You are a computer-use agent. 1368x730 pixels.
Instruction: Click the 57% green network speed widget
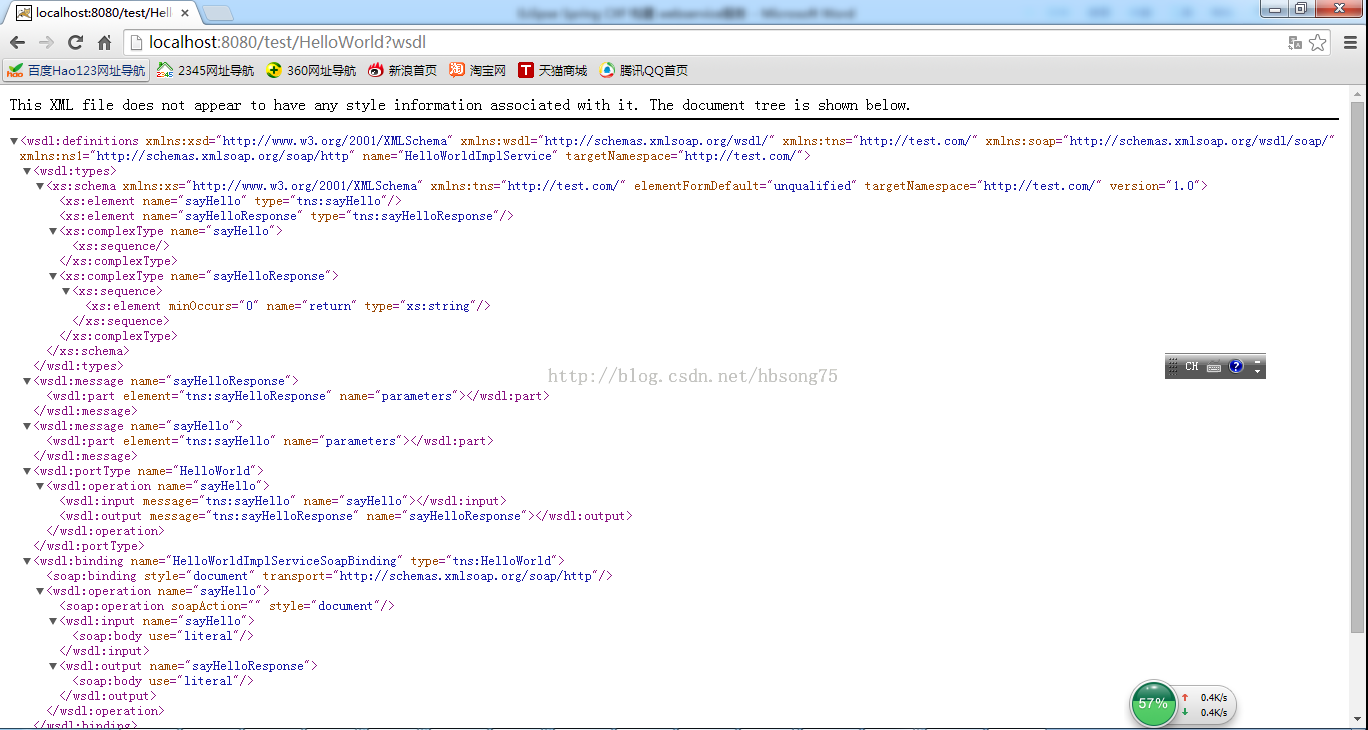(x=1153, y=703)
